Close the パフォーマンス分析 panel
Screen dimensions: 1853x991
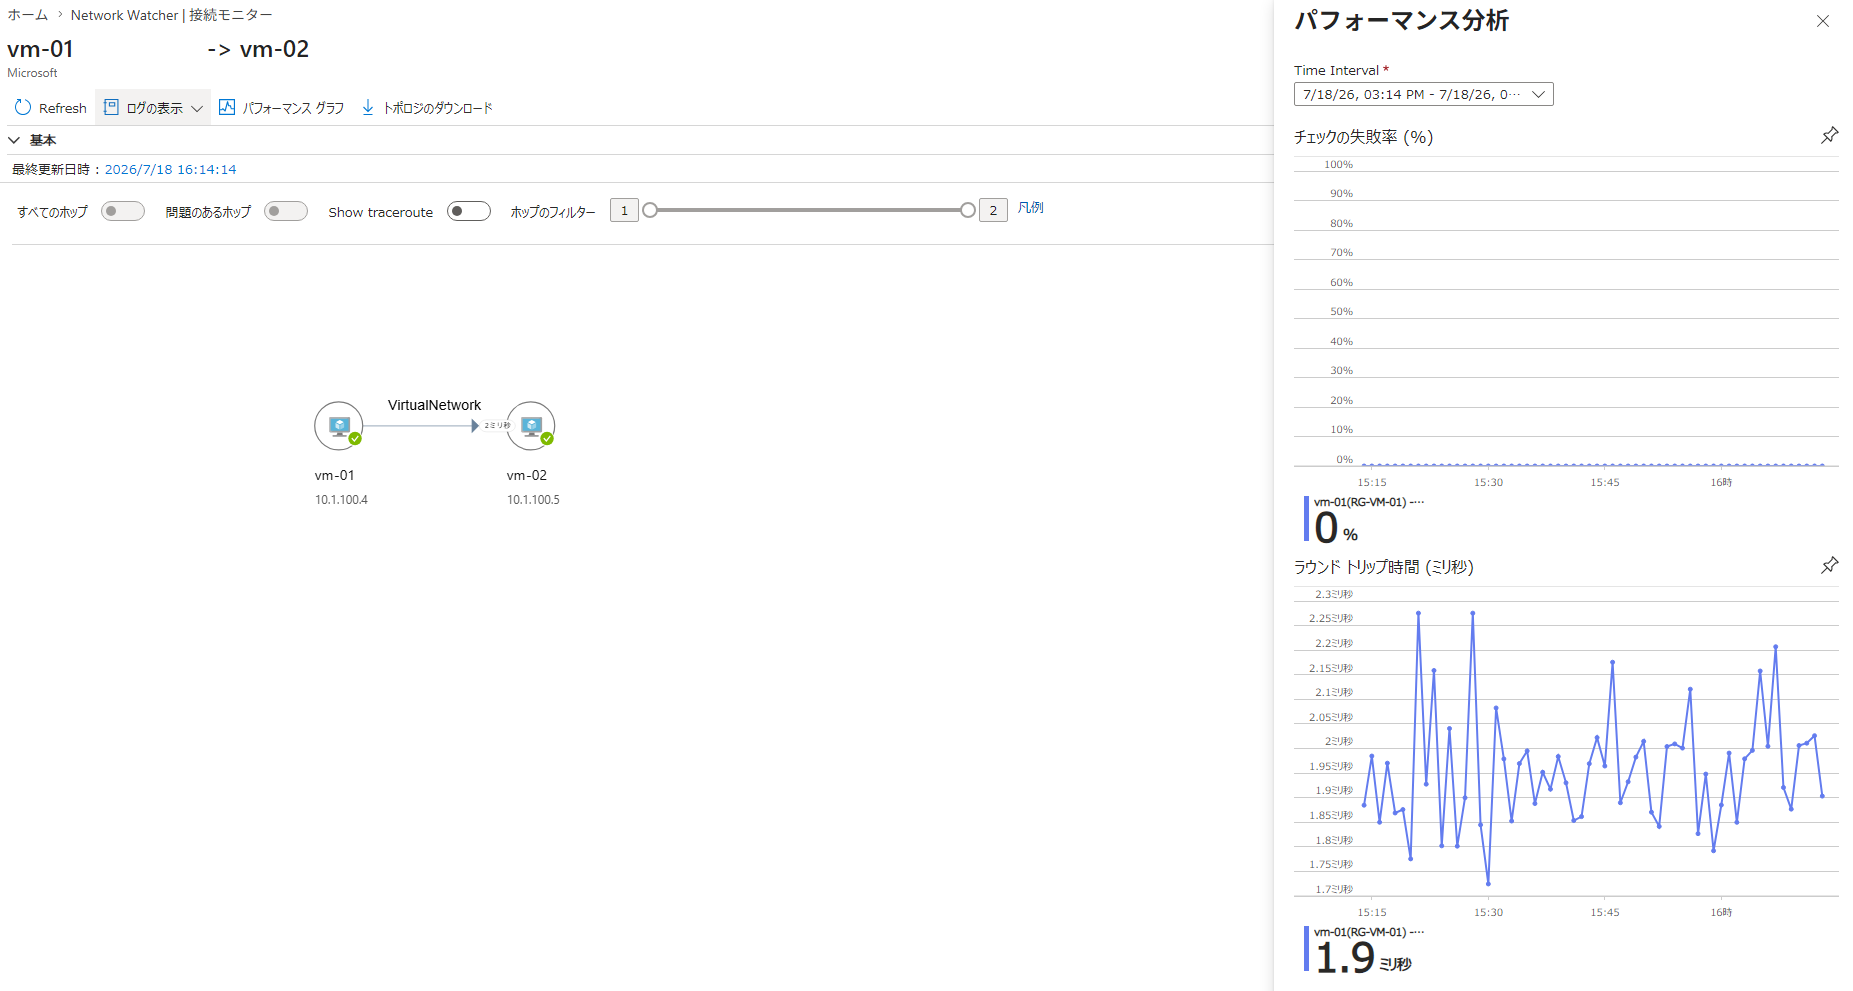(x=1823, y=21)
